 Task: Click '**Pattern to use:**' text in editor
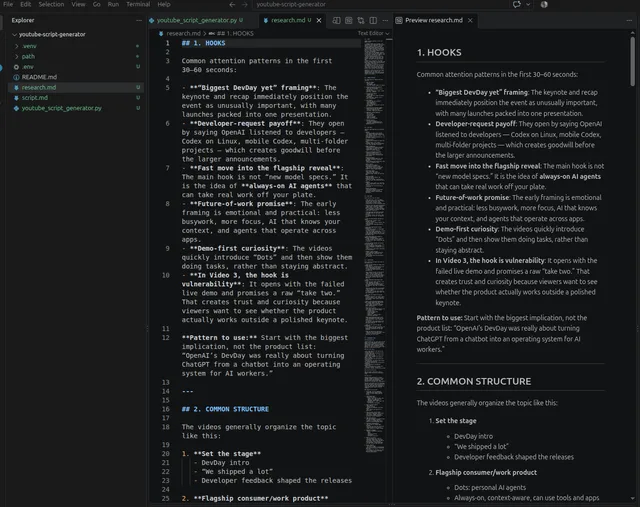219,338
